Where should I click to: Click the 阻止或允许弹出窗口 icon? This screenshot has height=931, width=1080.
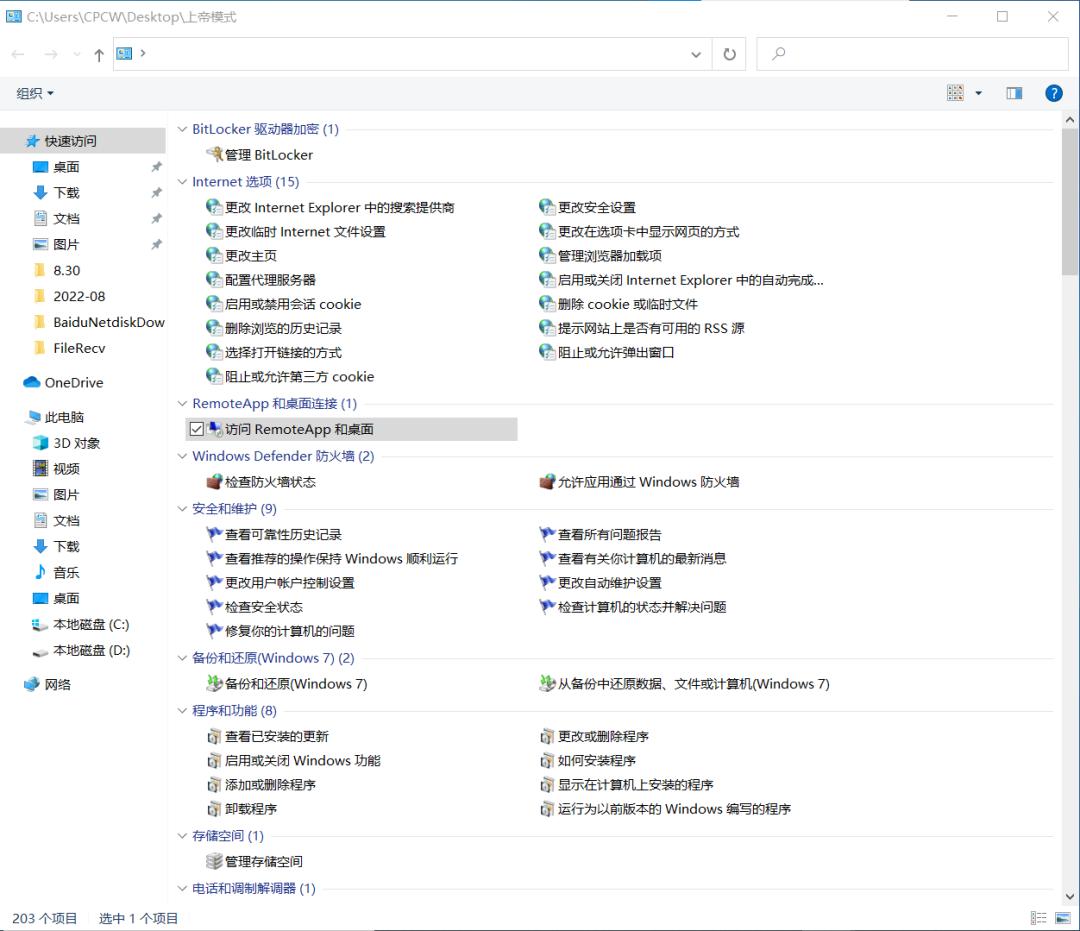pyautogui.click(x=547, y=352)
